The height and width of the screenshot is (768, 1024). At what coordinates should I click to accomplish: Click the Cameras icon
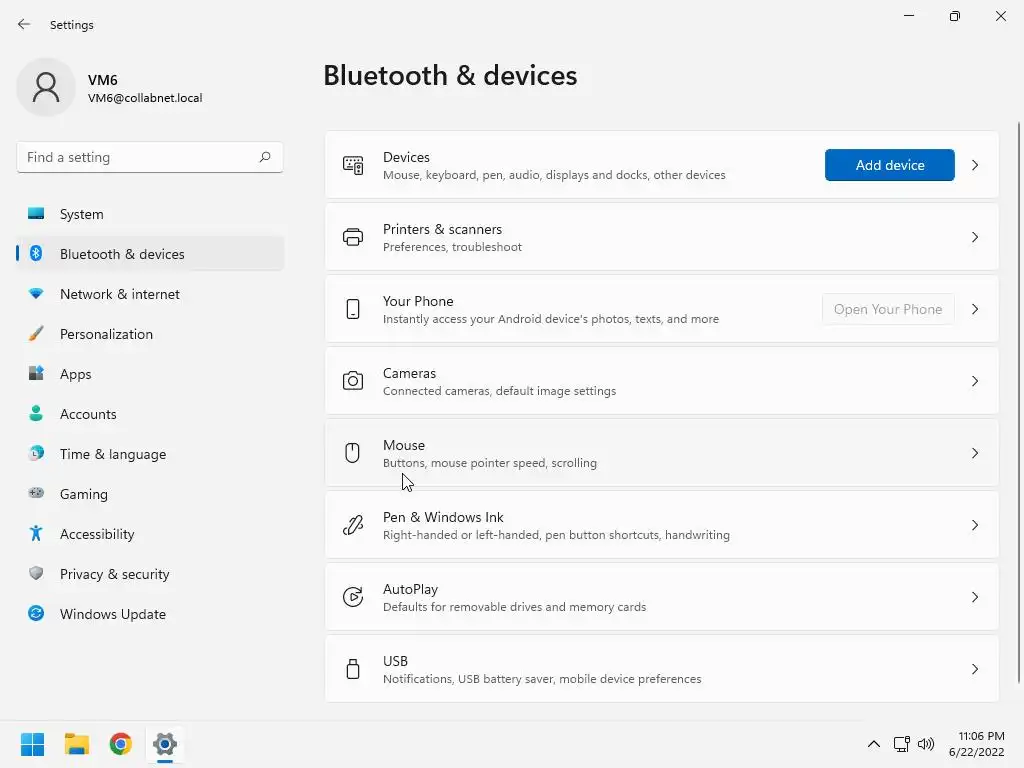pyautogui.click(x=353, y=381)
